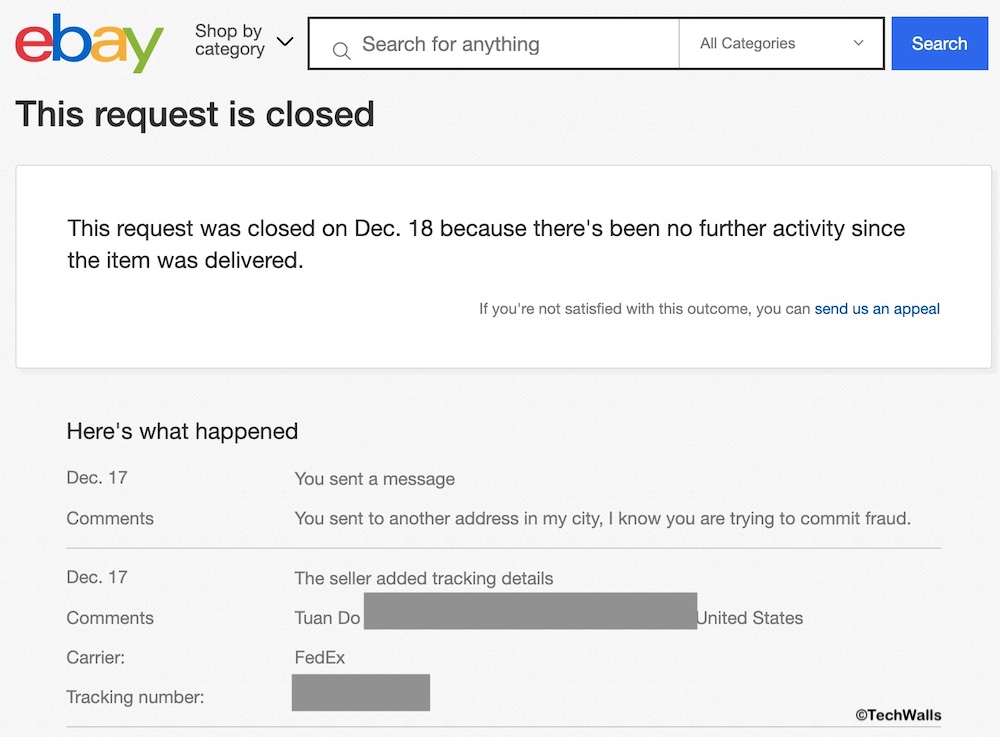The image size is (1000, 737).
Task: Open the Shop by category menu label
Action: 229,41
